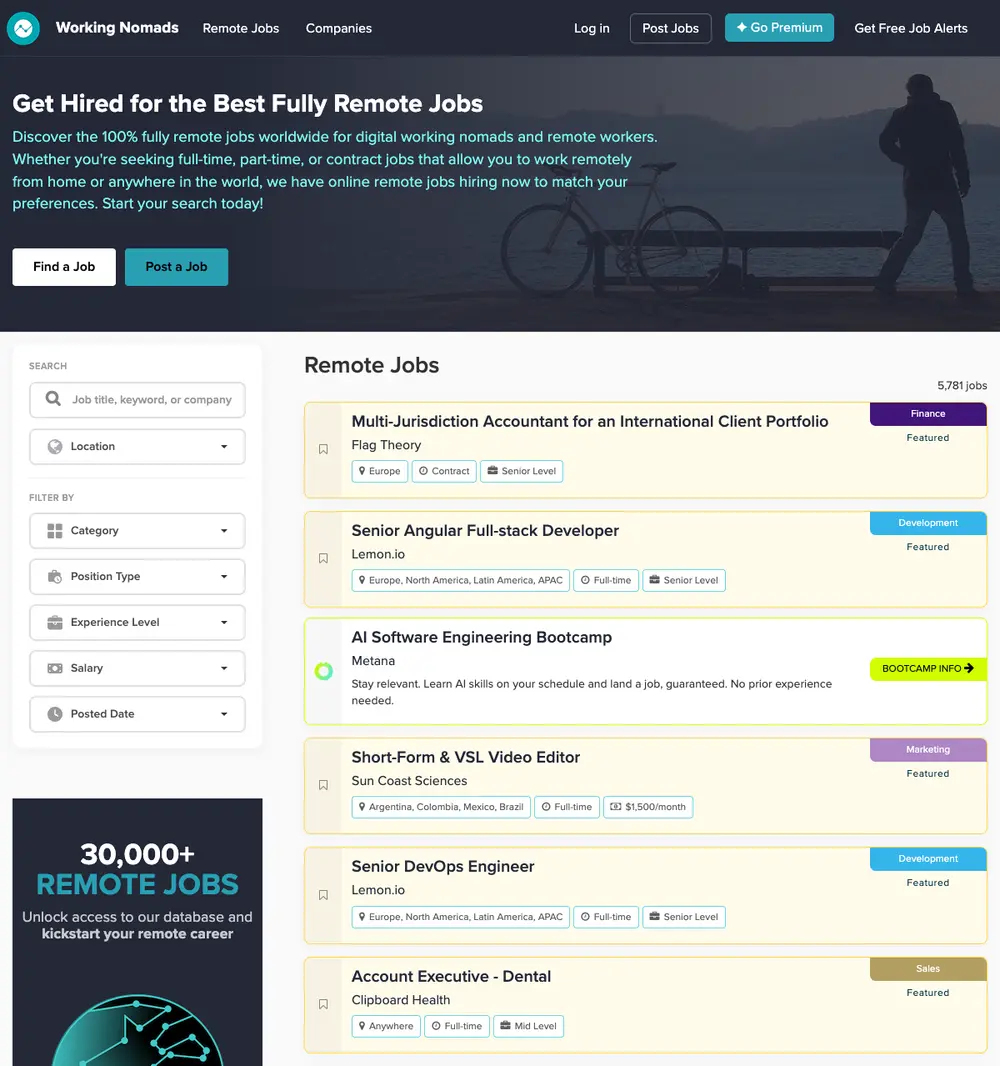Expand the Experience Level filter dropdown
Image resolution: width=1000 pixels, height=1066 pixels.
137,622
